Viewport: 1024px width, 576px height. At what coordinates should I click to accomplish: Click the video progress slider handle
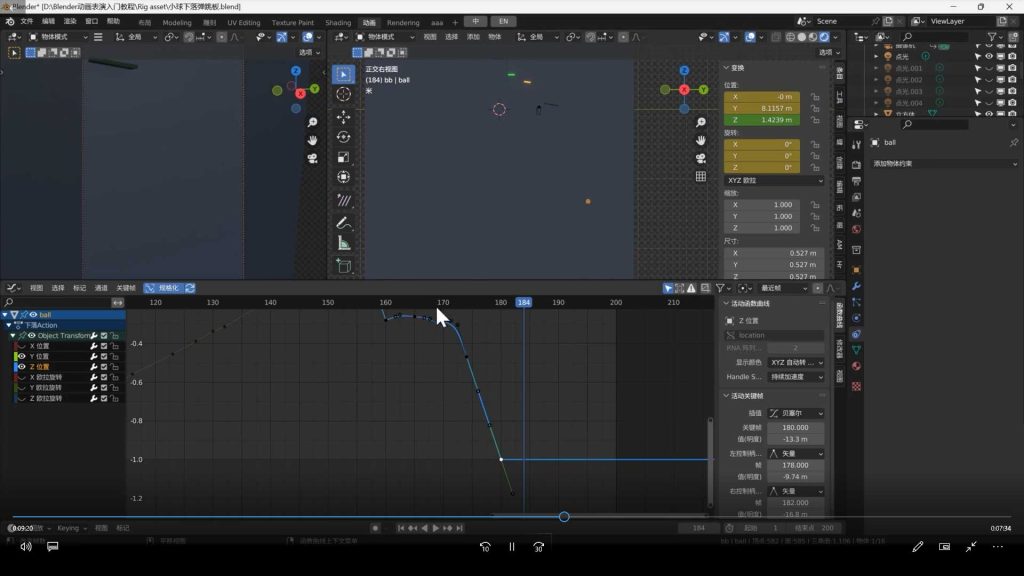[x=564, y=517]
